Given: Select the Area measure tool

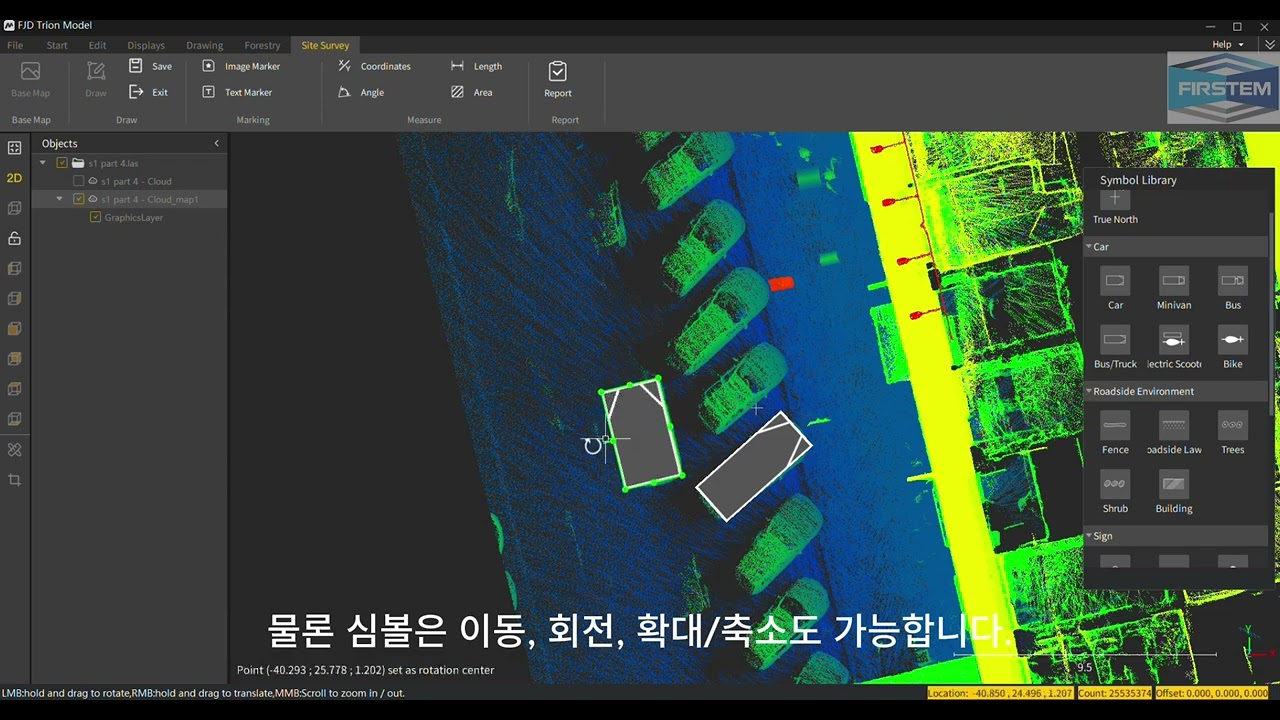Looking at the screenshot, I should point(471,92).
